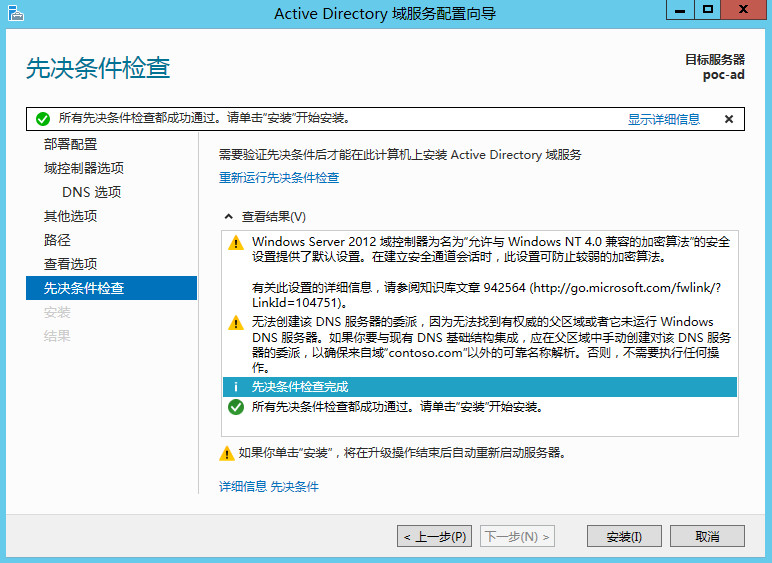The image size is (772, 563).
Task: Click warning icon for DNS delegation message
Action: 236,323
